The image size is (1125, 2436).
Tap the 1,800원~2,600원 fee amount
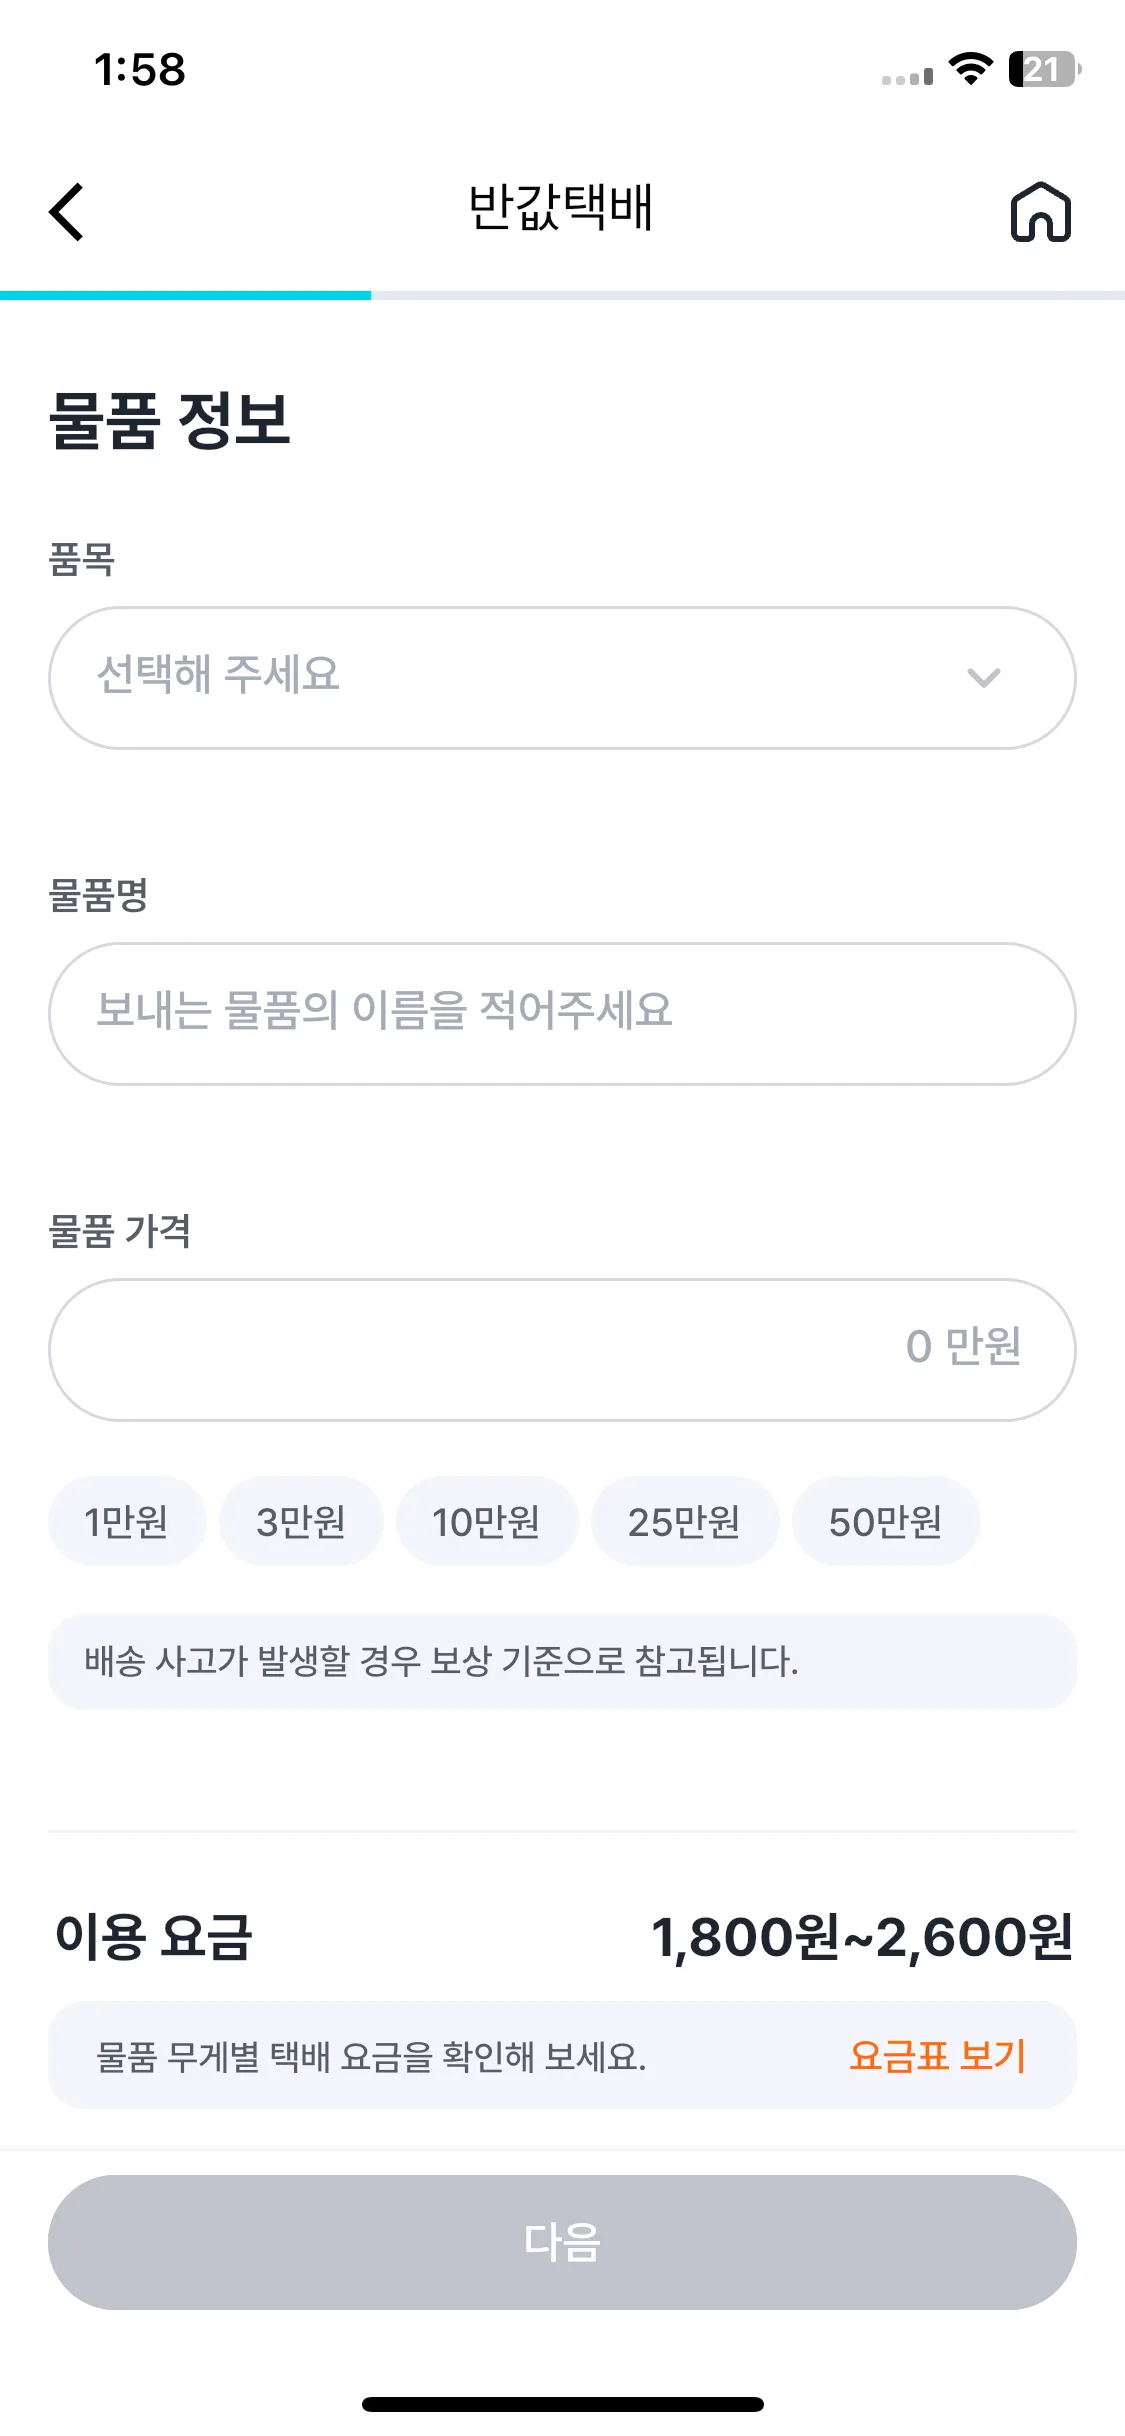pos(861,1937)
